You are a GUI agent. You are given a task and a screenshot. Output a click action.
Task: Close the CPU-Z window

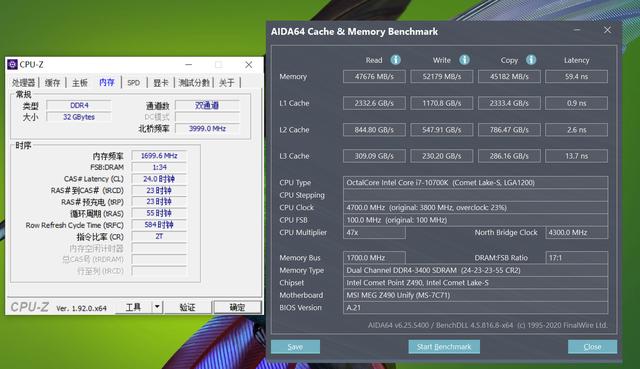(249, 64)
